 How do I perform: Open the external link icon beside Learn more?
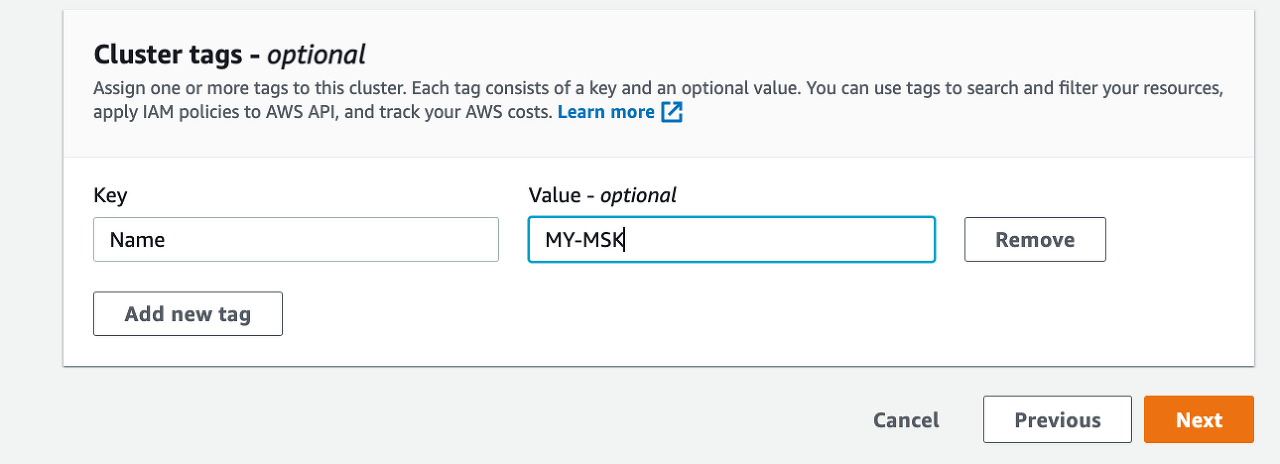(672, 112)
